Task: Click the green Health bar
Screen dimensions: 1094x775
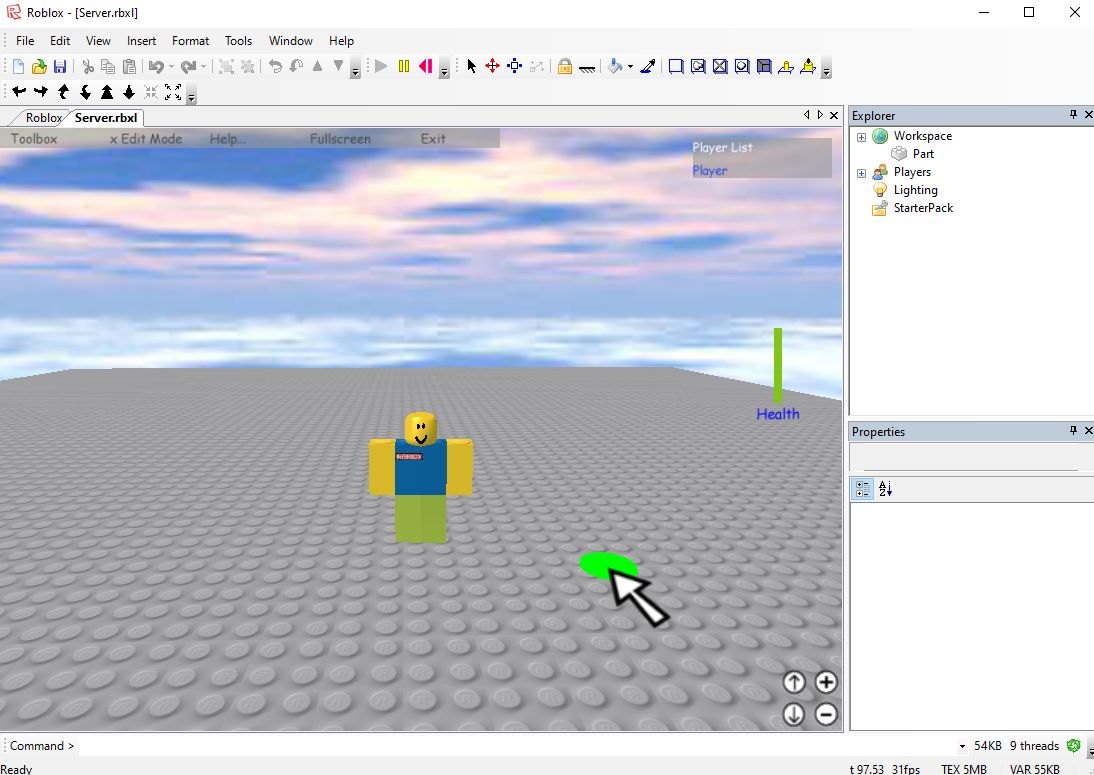Action: 778,365
